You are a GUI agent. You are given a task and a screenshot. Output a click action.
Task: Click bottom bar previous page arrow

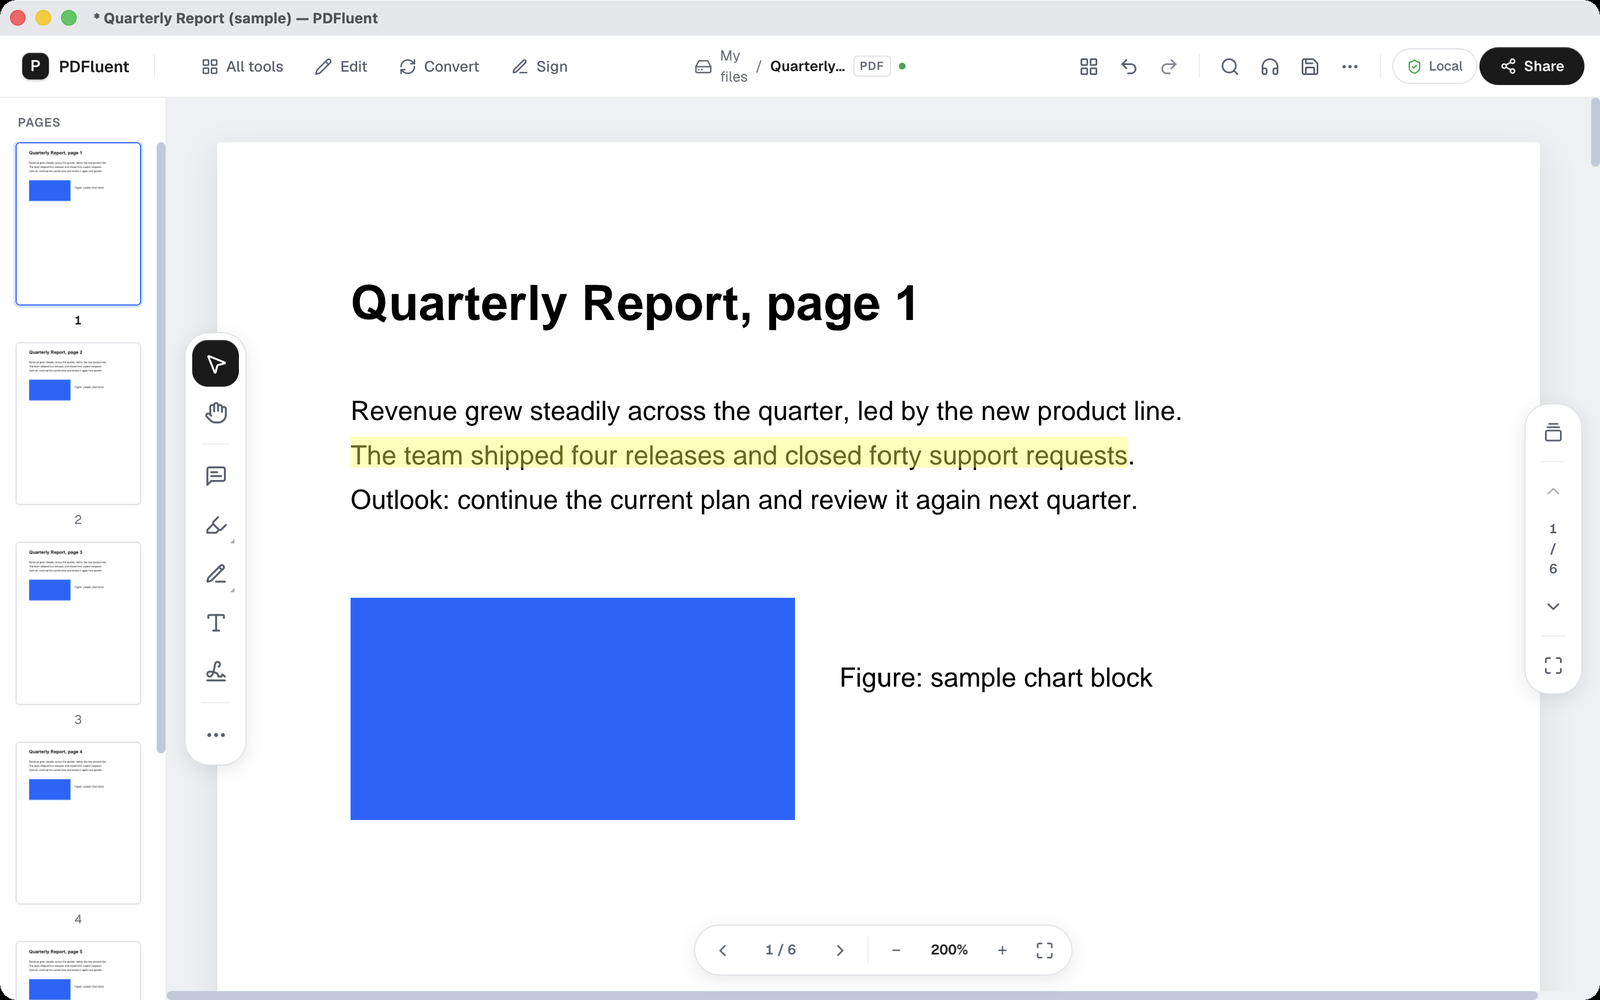click(723, 950)
